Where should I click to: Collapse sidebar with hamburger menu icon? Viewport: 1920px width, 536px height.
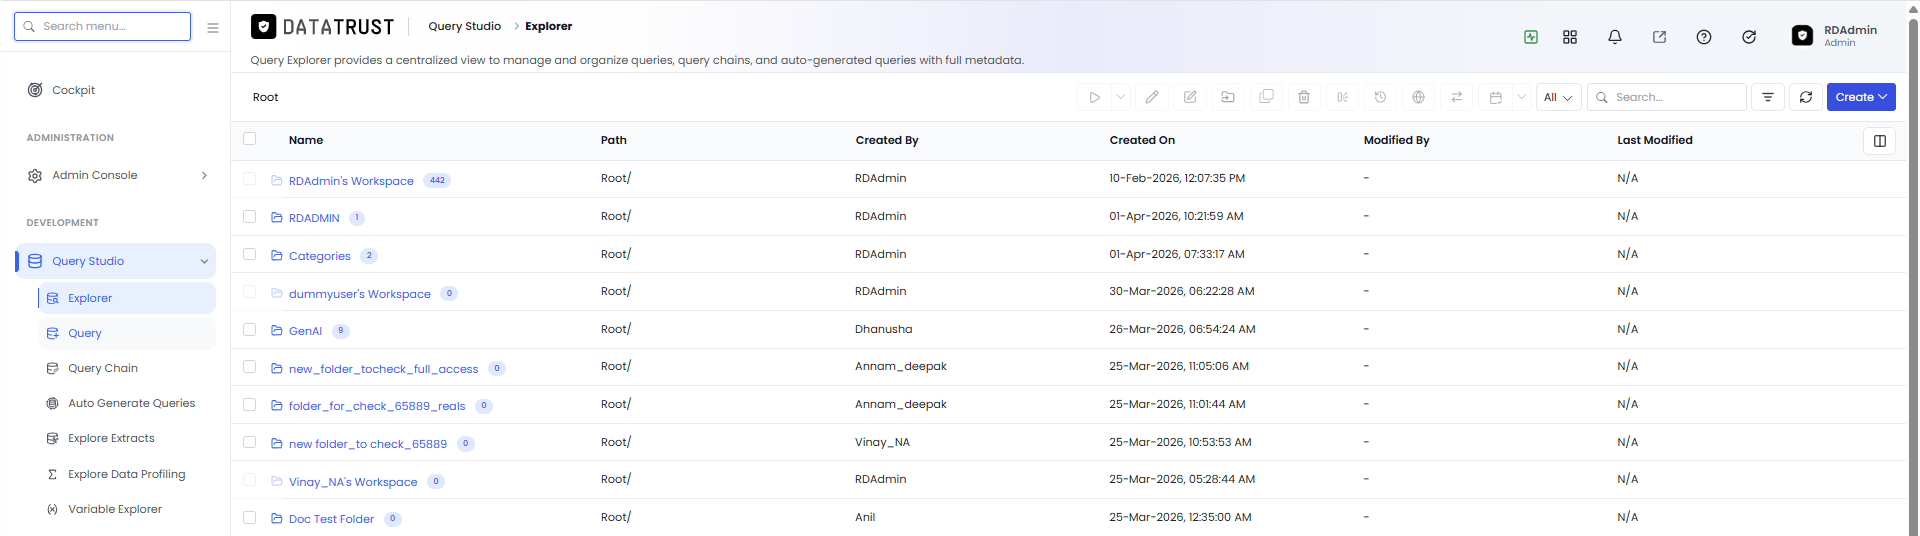(213, 28)
